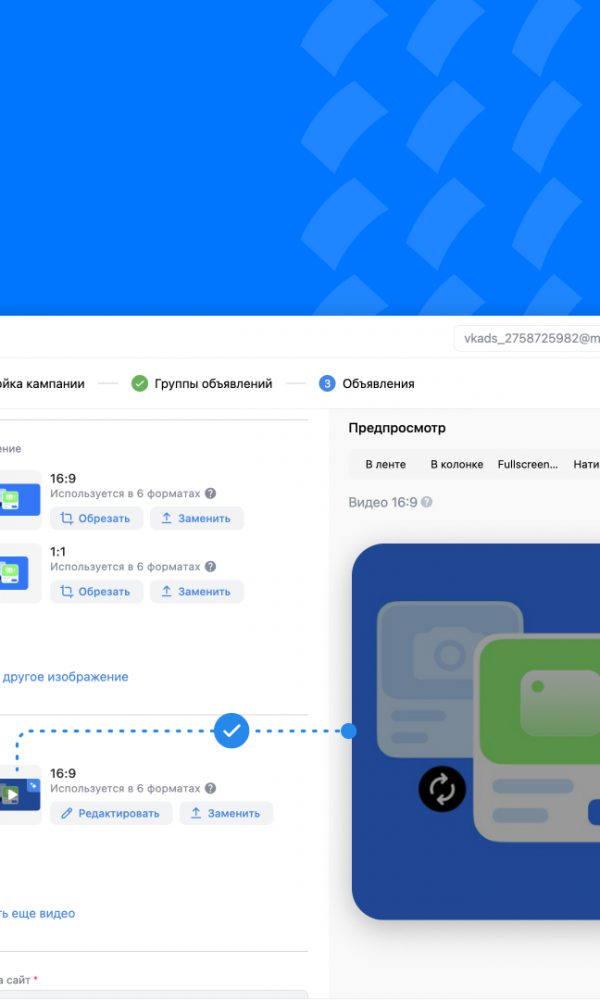Click the green check icon for Группы объявлений
The image size is (600, 1000).
point(140,383)
